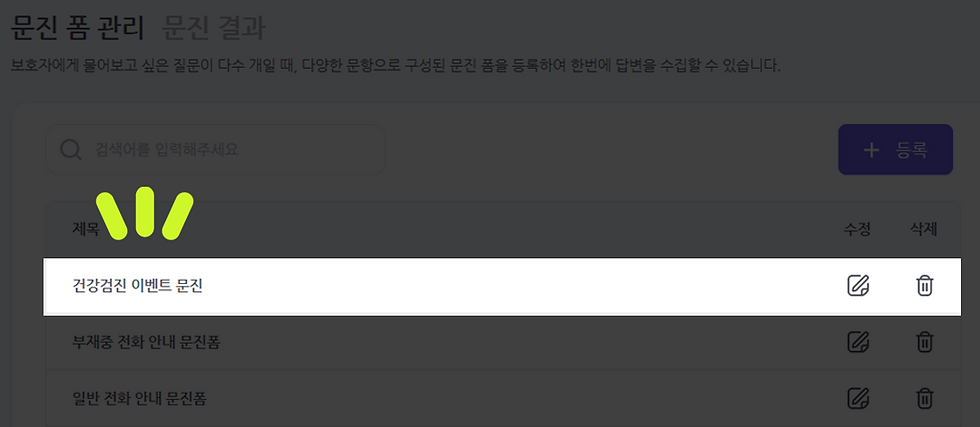Focus the 검색어를 입력해주세요 search field
Image resolution: width=980 pixels, height=427 pixels.
coord(216,149)
